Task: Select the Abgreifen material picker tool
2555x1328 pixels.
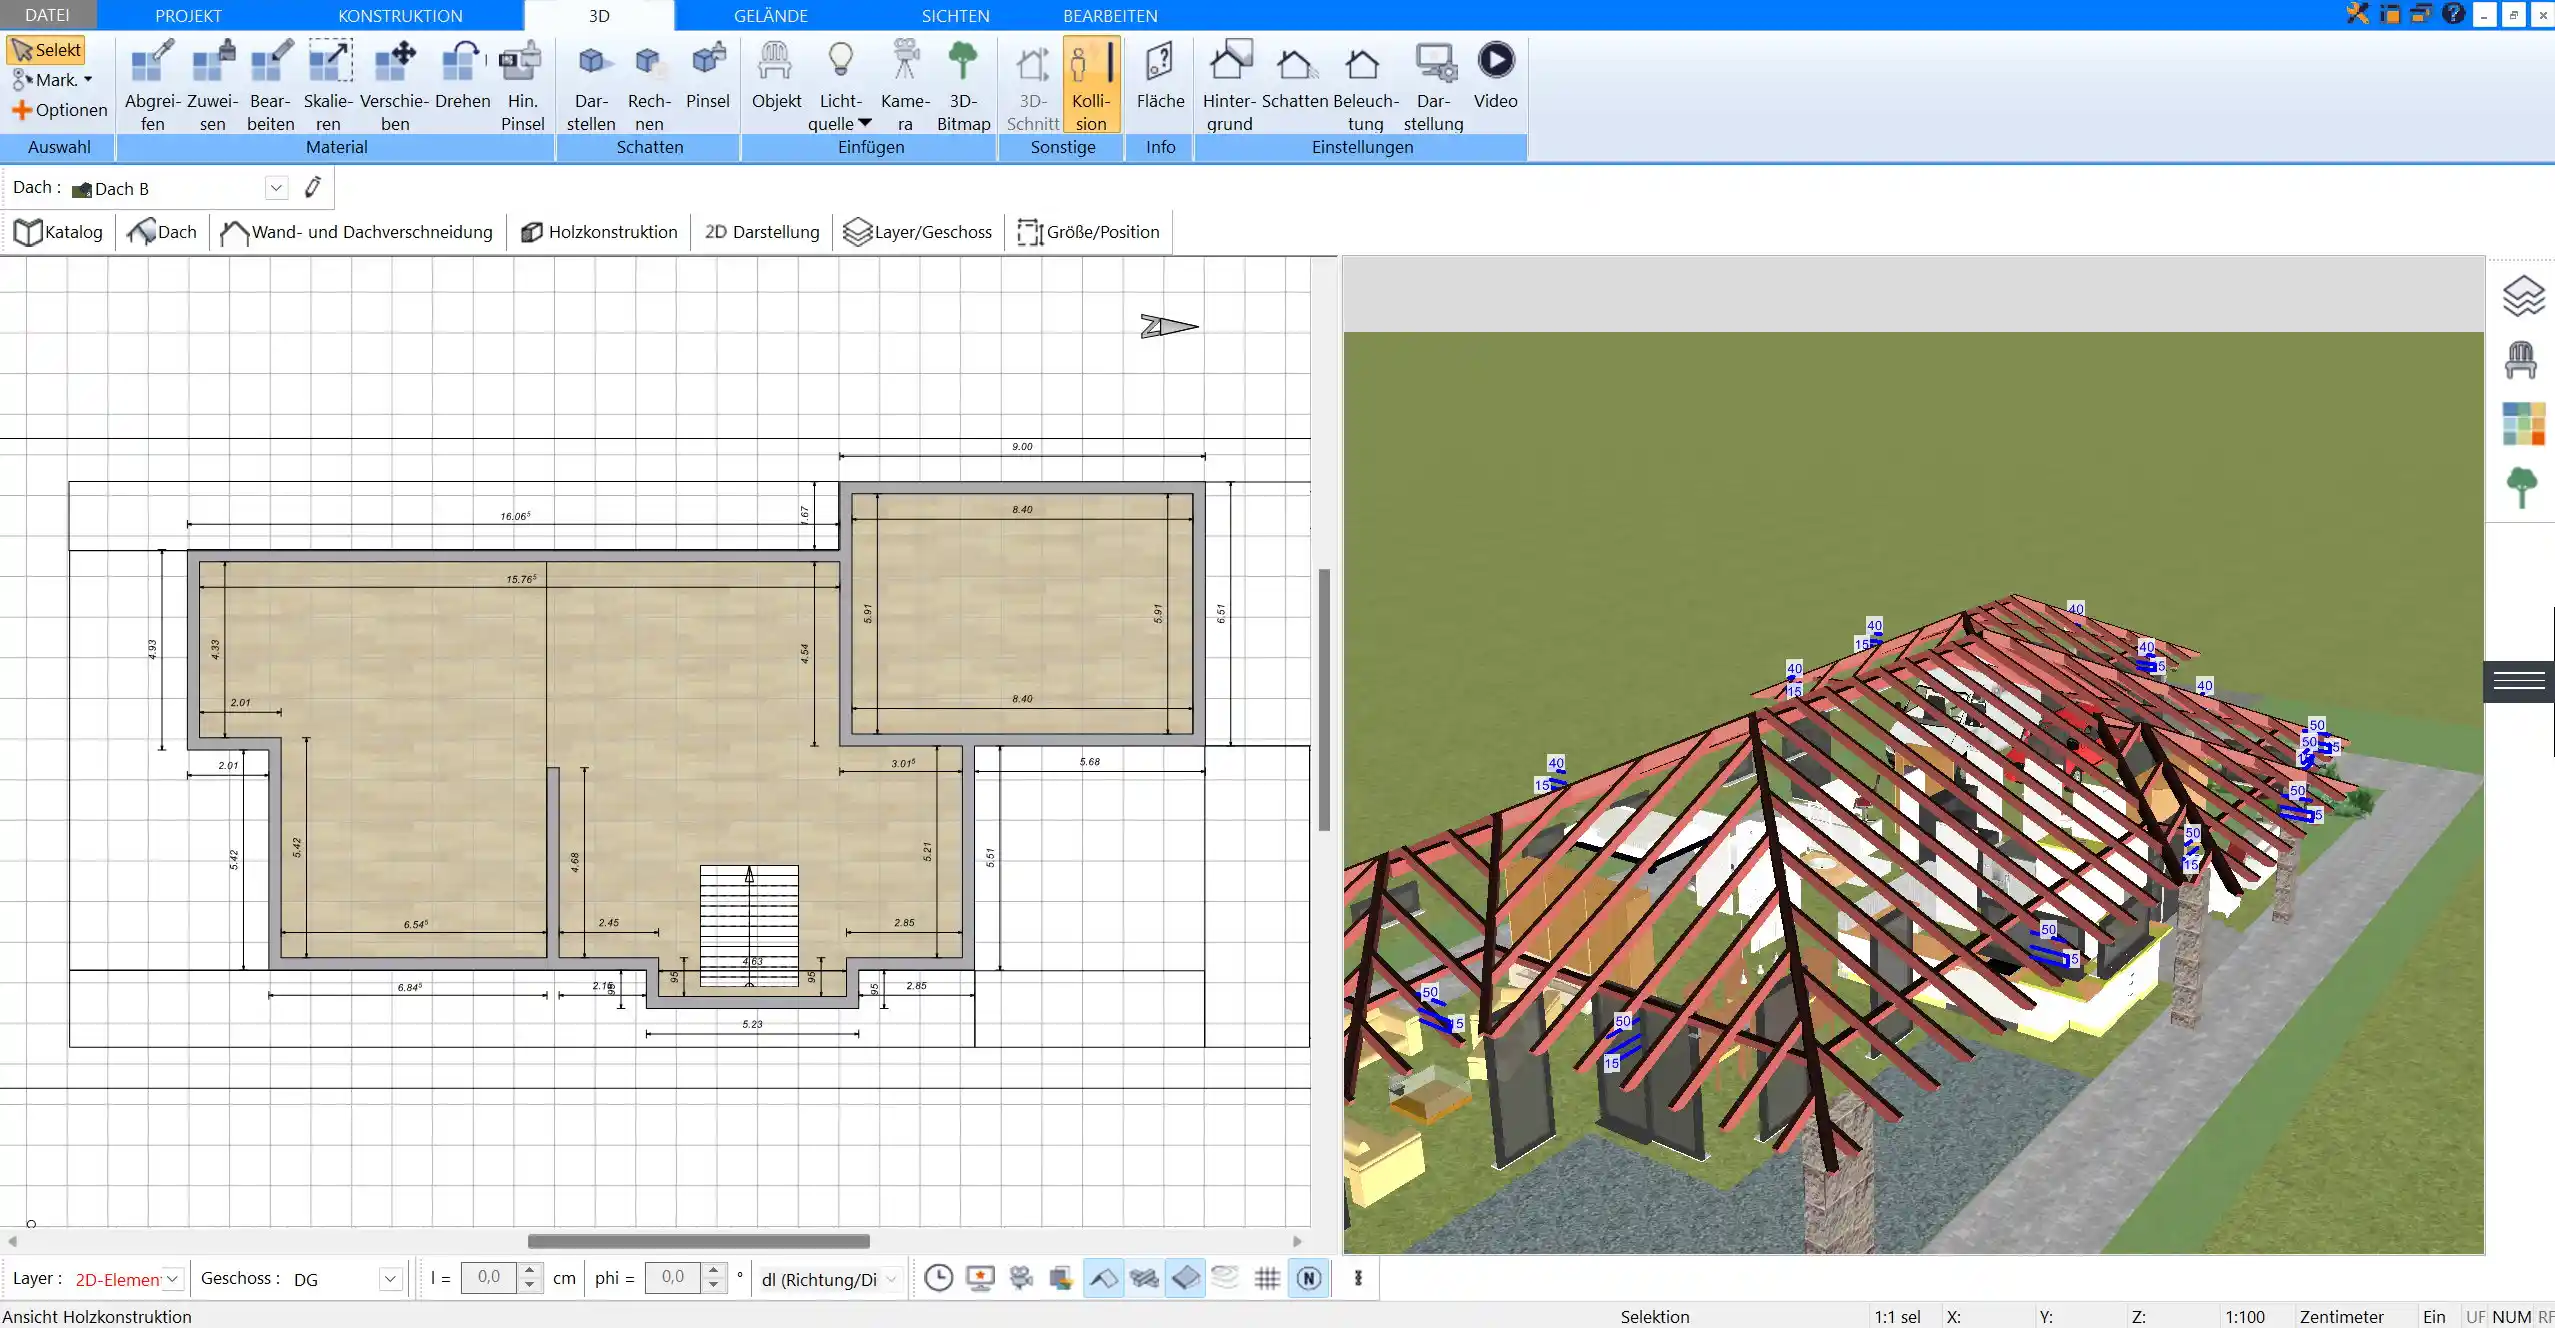Action: pos(152,86)
